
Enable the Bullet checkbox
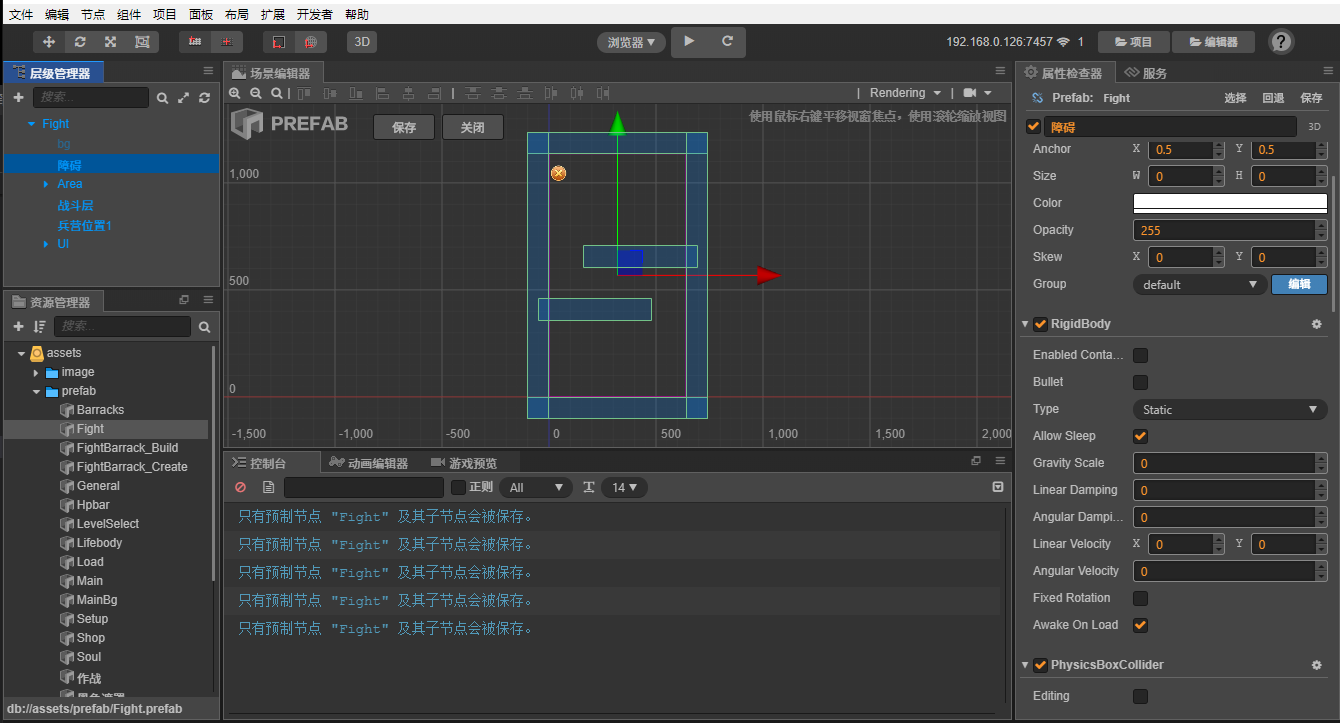pyautogui.click(x=1140, y=382)
